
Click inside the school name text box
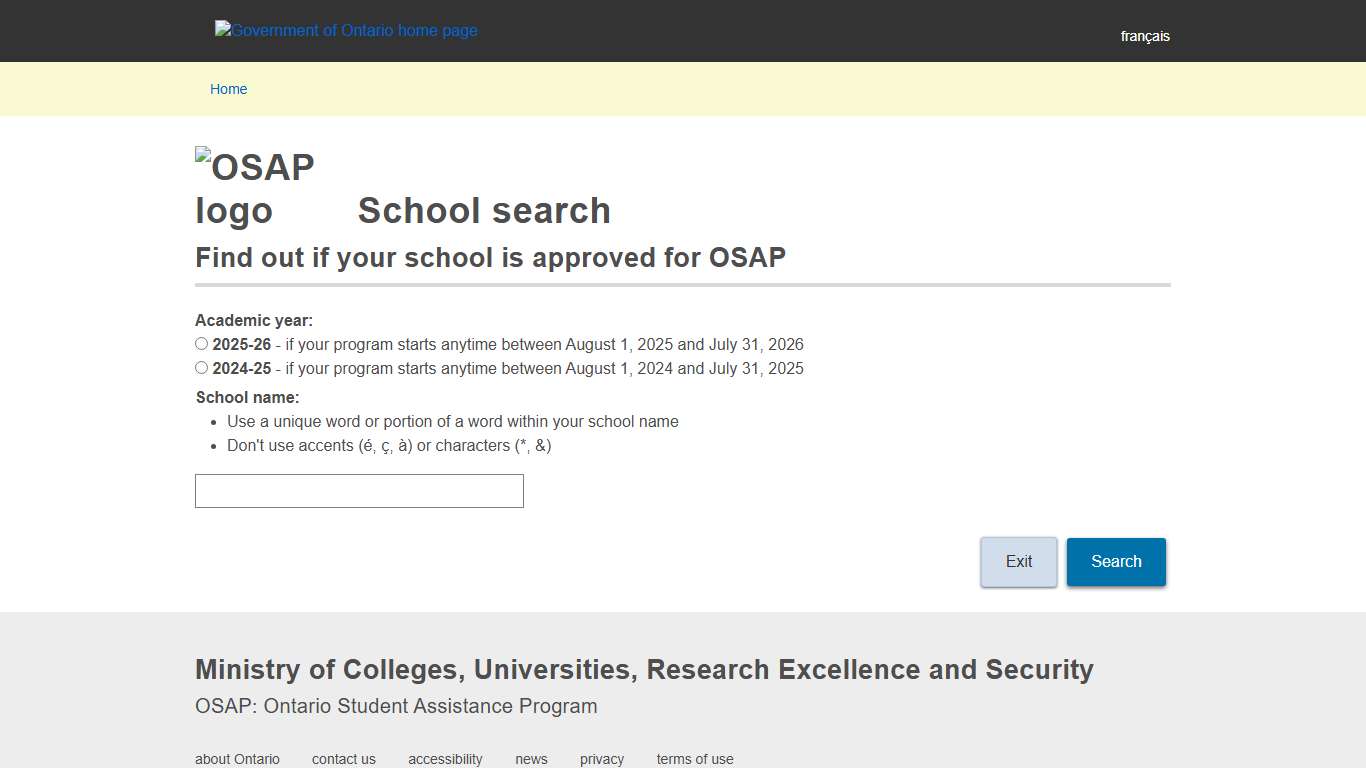tap(358, 490)
